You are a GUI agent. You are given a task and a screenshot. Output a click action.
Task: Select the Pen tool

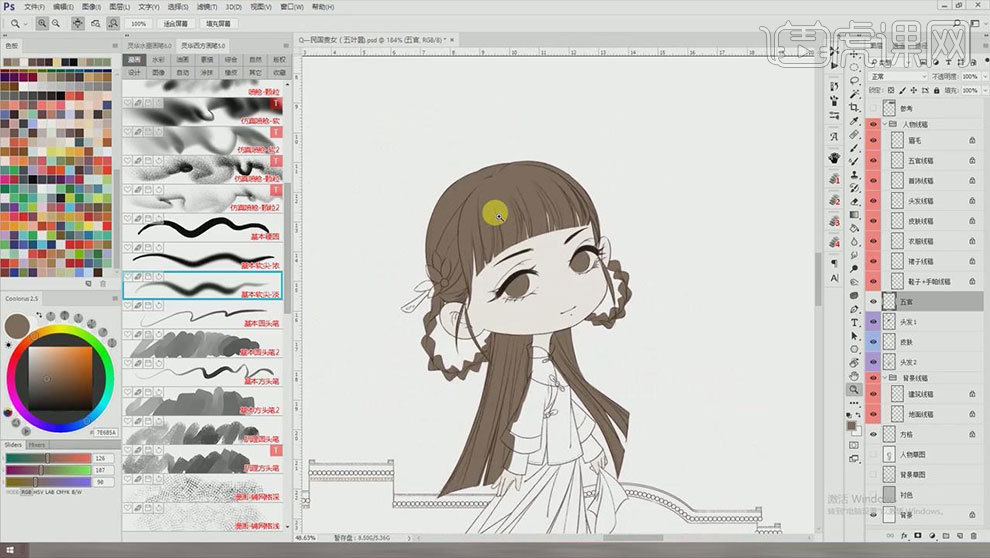854,309
